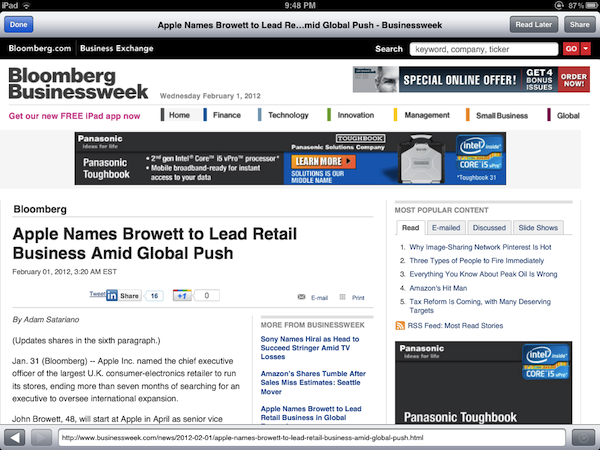Click the LinkedIn share count 16
The height and width of the screenshot is (450, 600).
click(x=154, y=296)
